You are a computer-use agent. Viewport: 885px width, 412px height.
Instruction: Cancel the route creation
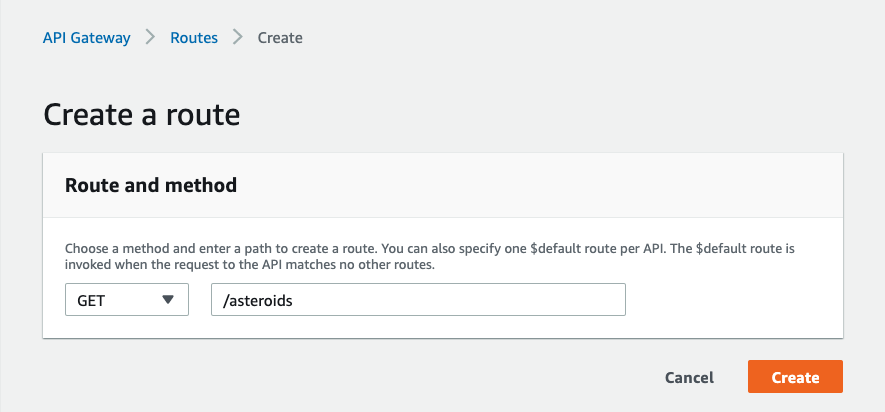pyautogui.click(x=689, y=377)
